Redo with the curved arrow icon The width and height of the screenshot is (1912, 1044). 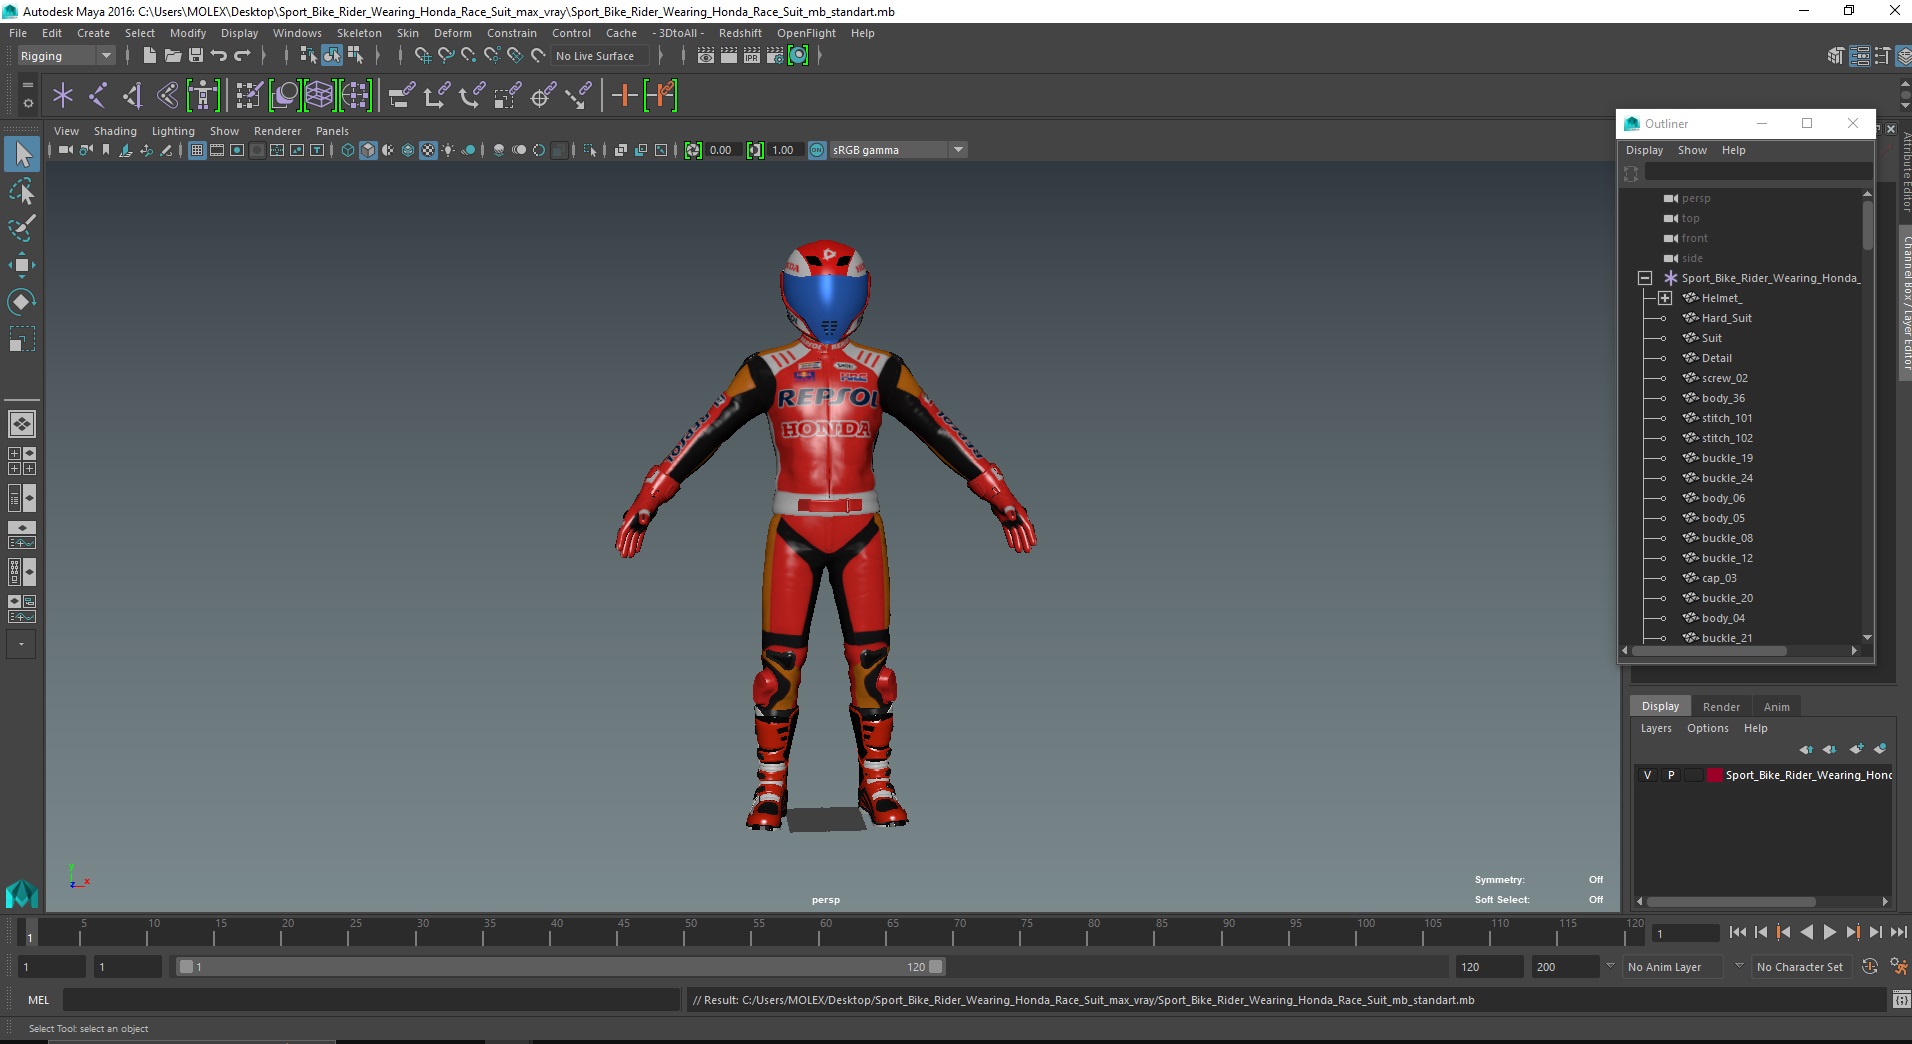242,55
